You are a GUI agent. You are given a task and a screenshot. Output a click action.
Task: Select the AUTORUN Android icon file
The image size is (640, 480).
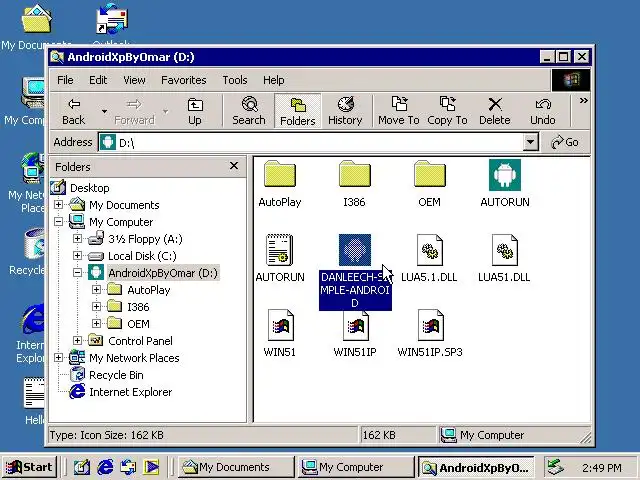[505, 184]
